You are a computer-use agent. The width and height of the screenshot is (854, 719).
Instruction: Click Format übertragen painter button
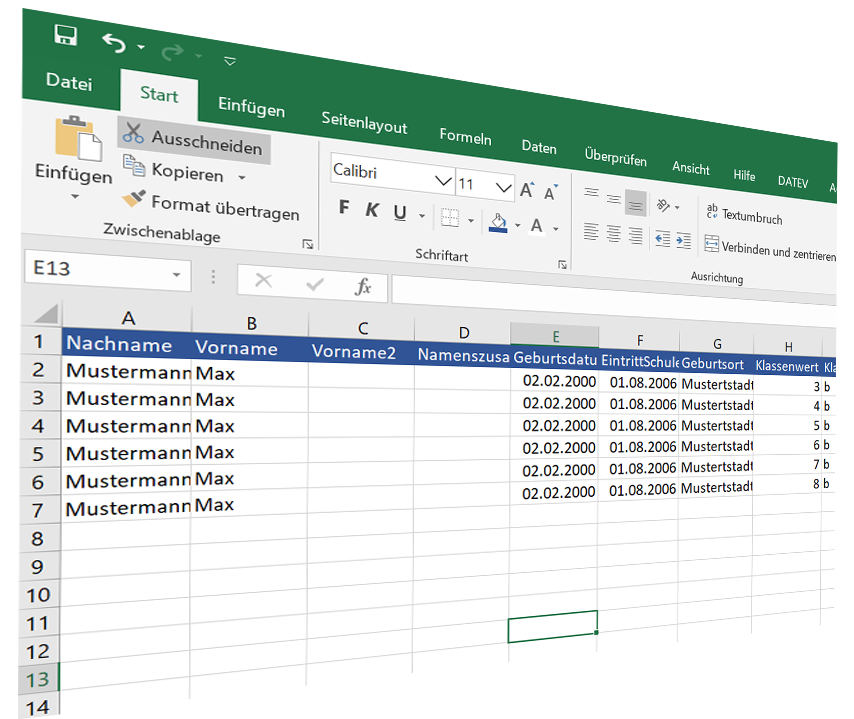click(211, 206)
